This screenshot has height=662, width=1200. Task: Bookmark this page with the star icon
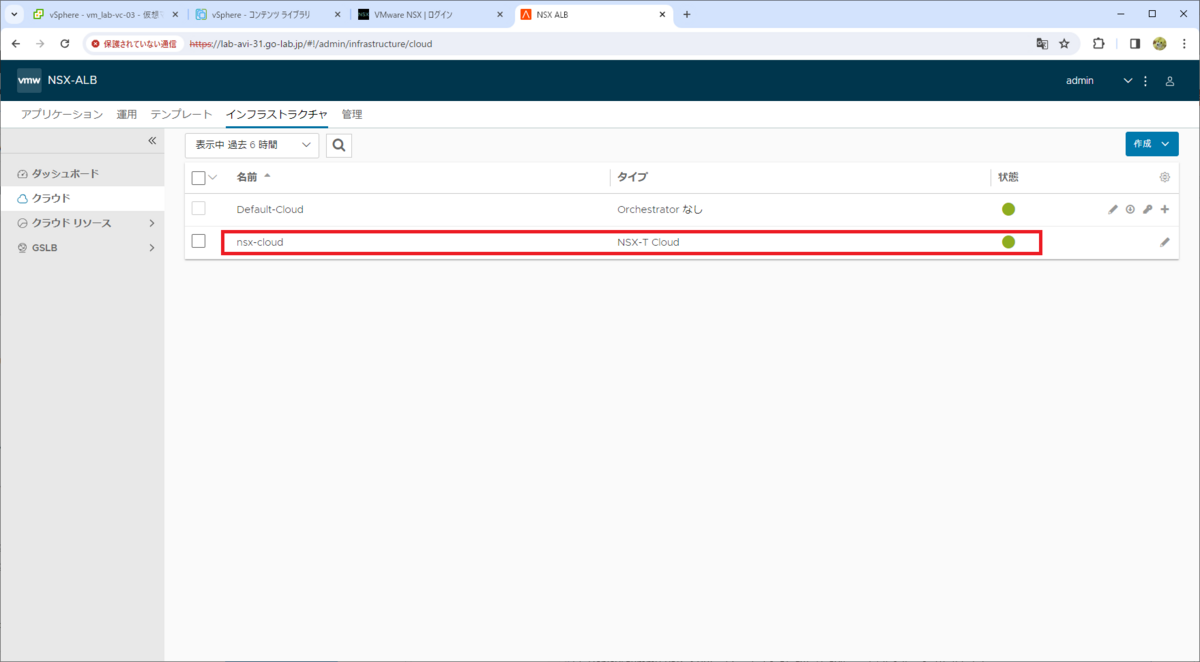[1064, 44]
